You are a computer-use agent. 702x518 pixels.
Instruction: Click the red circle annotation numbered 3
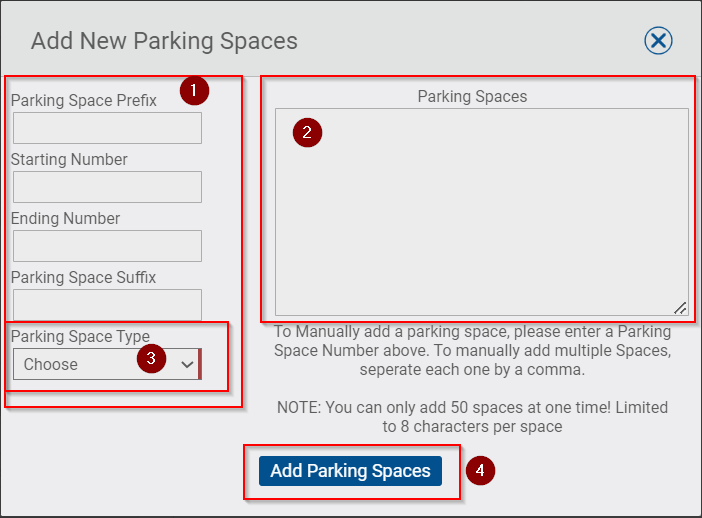click(x=151, y=358)
